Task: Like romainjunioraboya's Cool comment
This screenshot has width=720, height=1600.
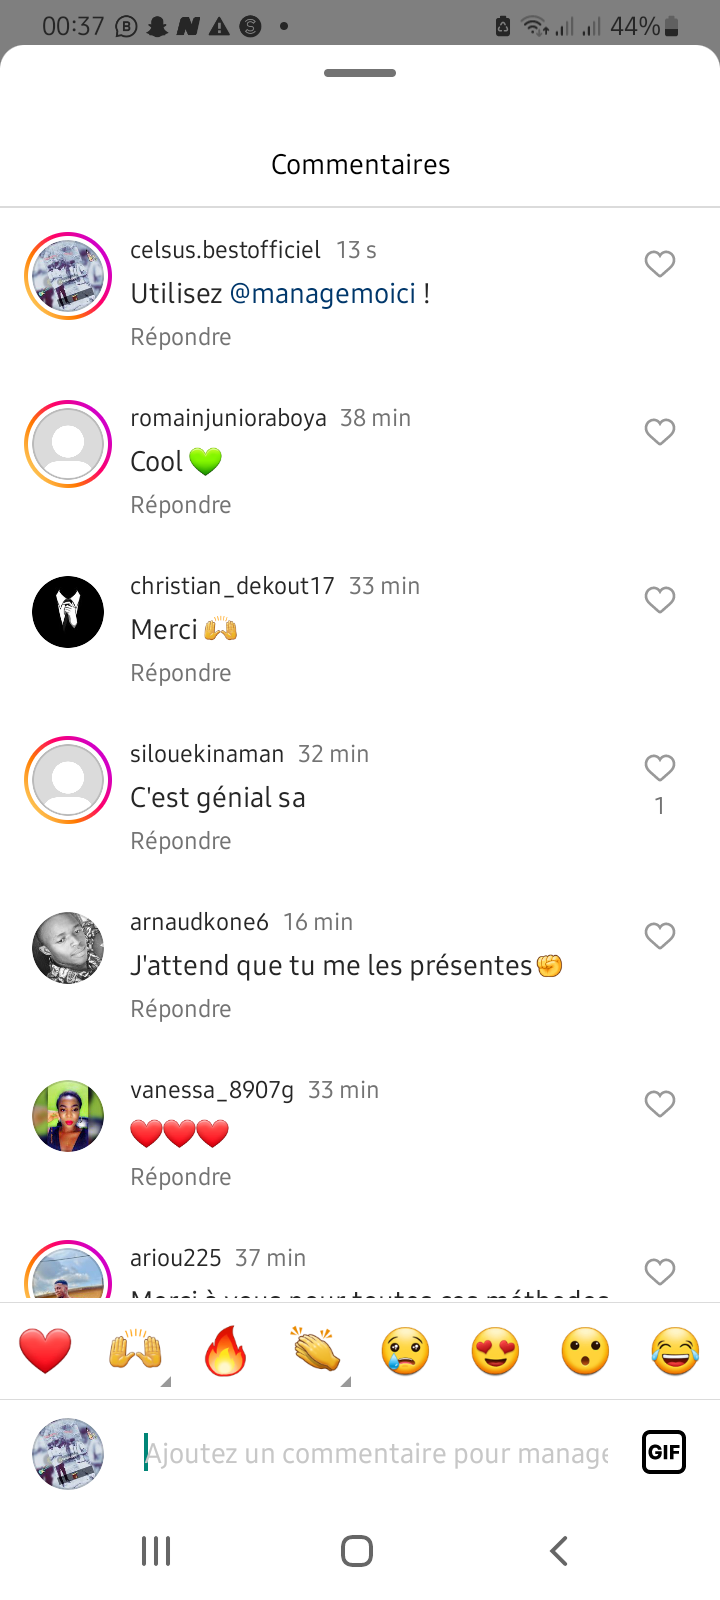Action: point(659,432)
